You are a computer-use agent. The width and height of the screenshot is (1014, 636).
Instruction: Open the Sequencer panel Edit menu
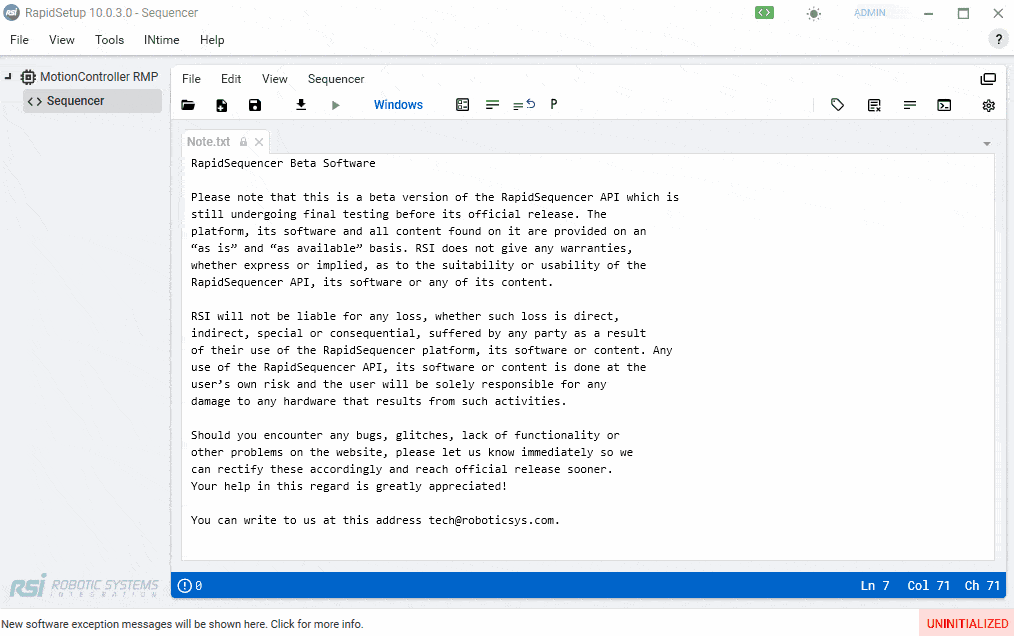(231, 78)
